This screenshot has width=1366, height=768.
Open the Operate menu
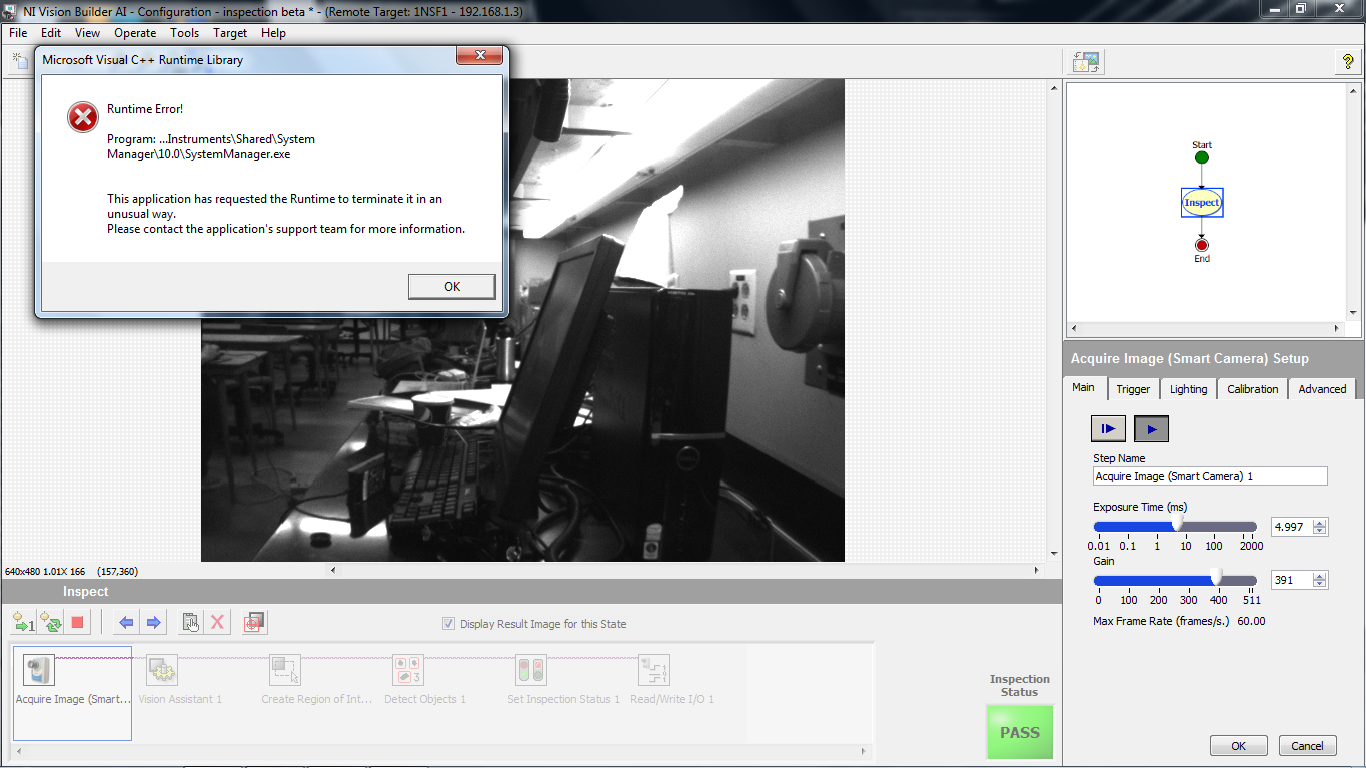click(135, 33)
